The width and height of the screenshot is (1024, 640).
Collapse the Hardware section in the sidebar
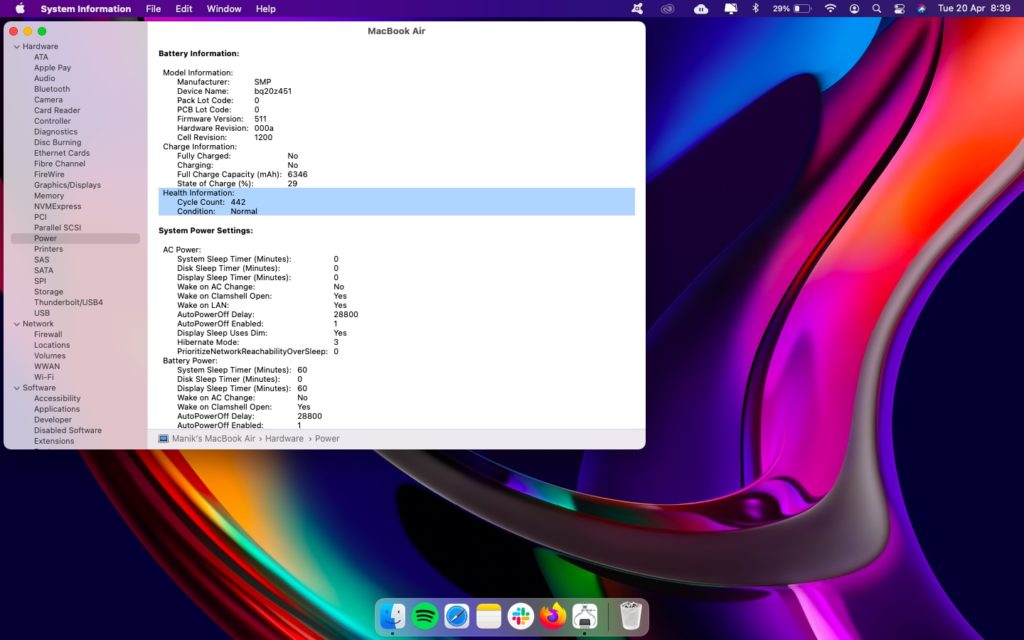(15, 45)
